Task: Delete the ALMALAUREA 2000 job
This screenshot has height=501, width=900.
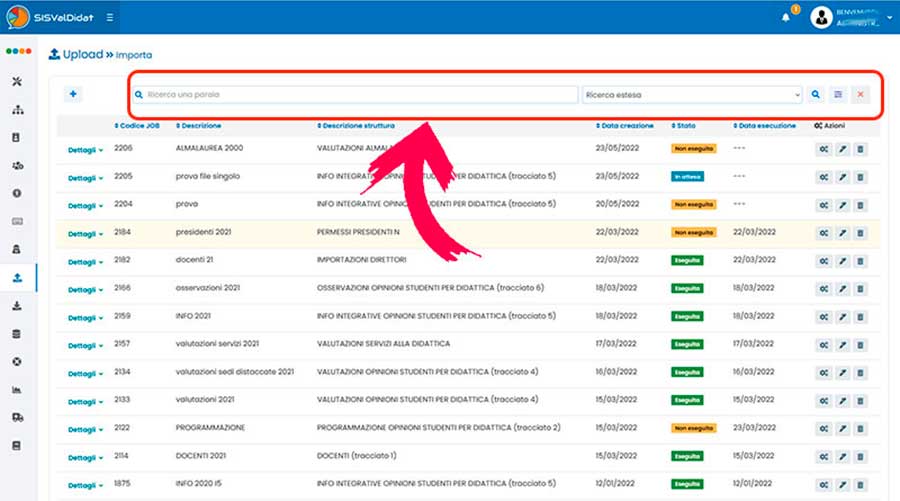Action: 860,149
